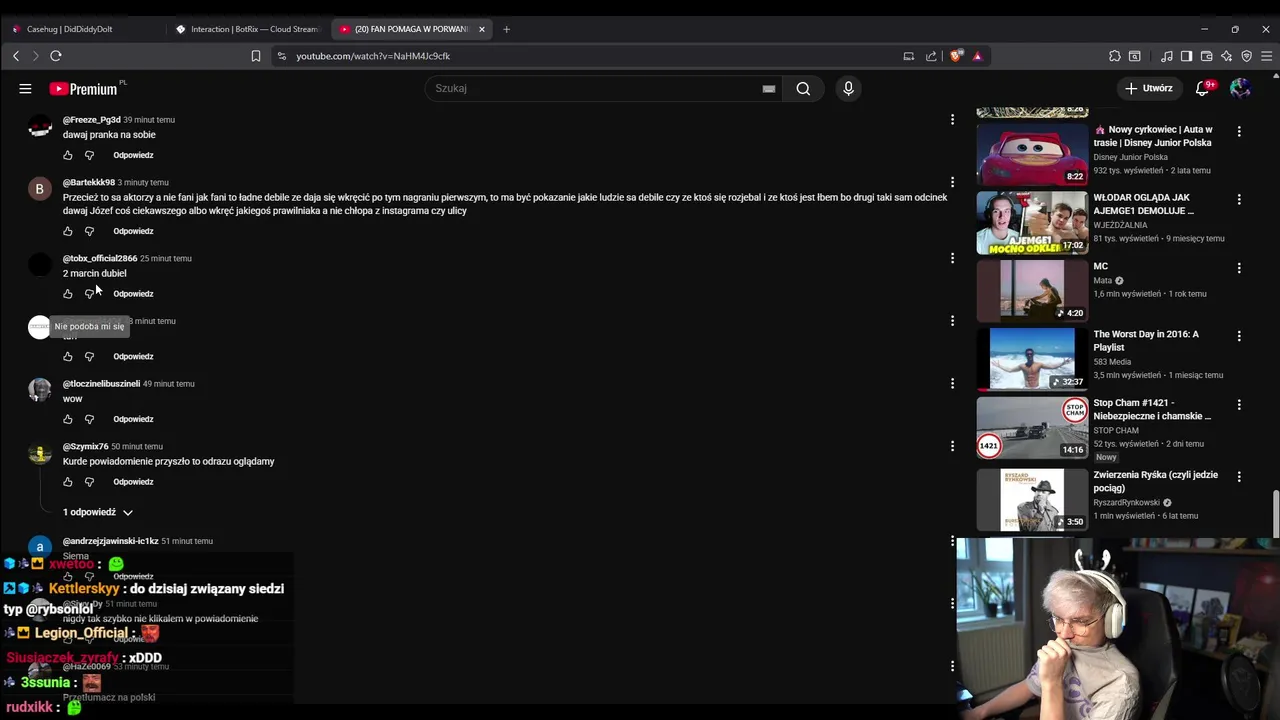Like the comment by @Szymix76

(68, 482)
